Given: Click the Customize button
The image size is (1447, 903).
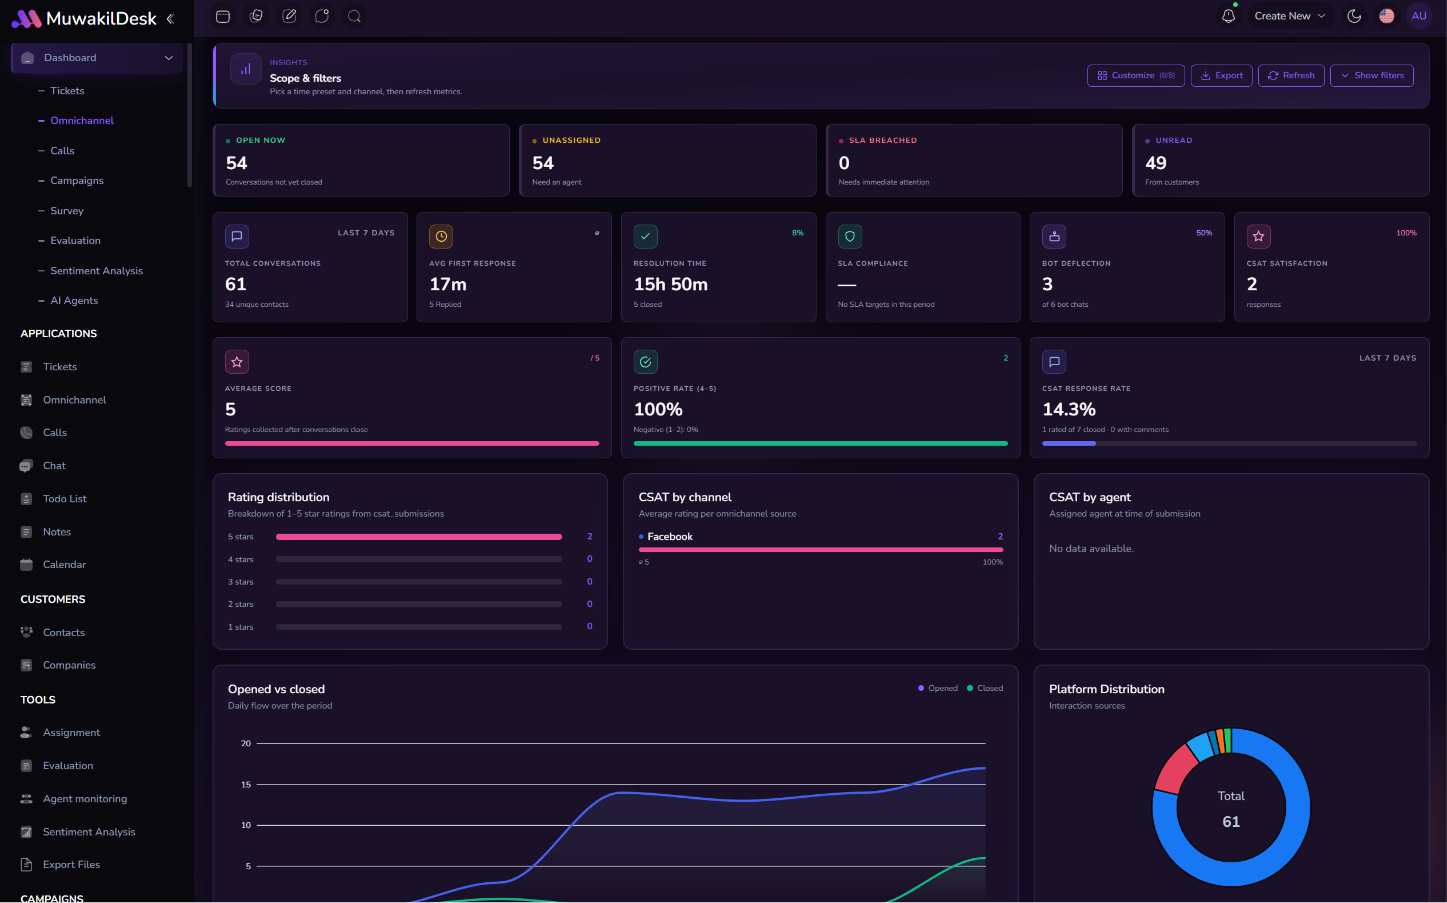Looking at the screenshot, I should pos(1136,75).
